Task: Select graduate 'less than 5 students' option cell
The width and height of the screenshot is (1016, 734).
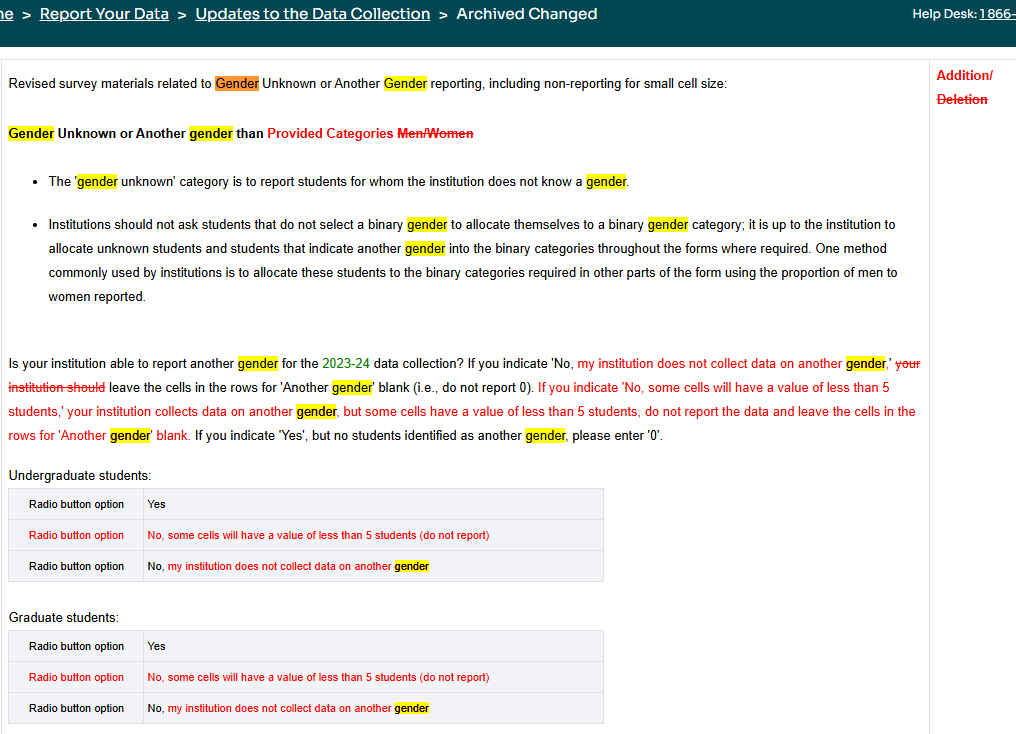Action: 373,677
